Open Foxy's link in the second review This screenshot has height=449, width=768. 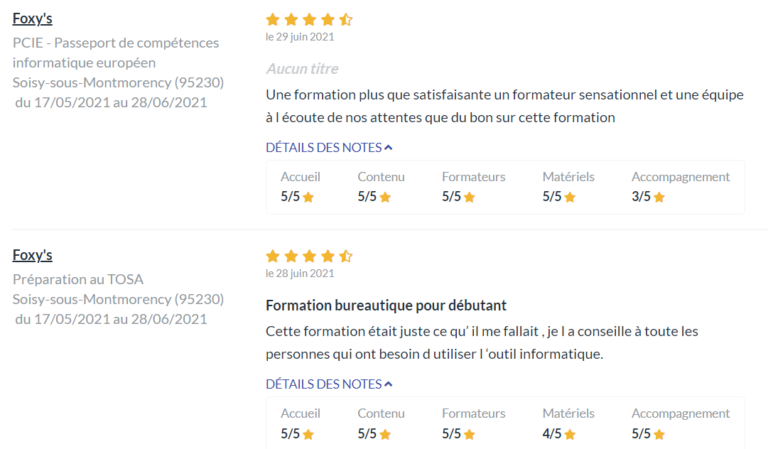(32, 255)
